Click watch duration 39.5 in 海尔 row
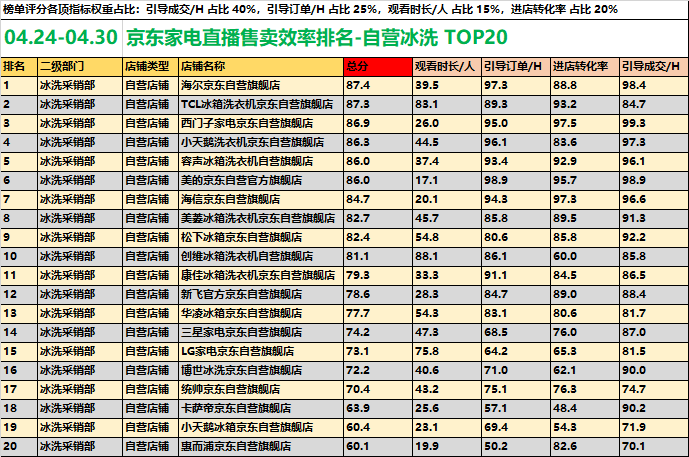Viewport: 689px width, 457px height. [x=447, y=85]
